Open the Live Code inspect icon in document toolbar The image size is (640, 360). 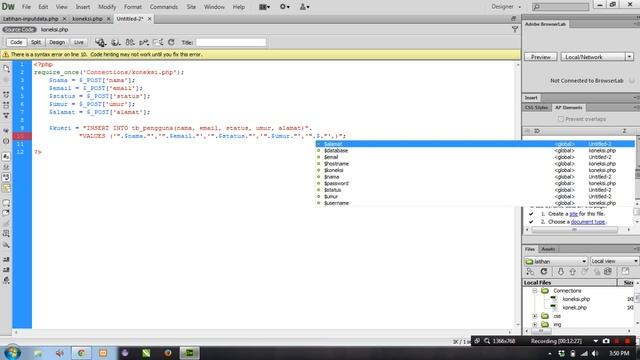pyautogui.click(x=101, y=42)
